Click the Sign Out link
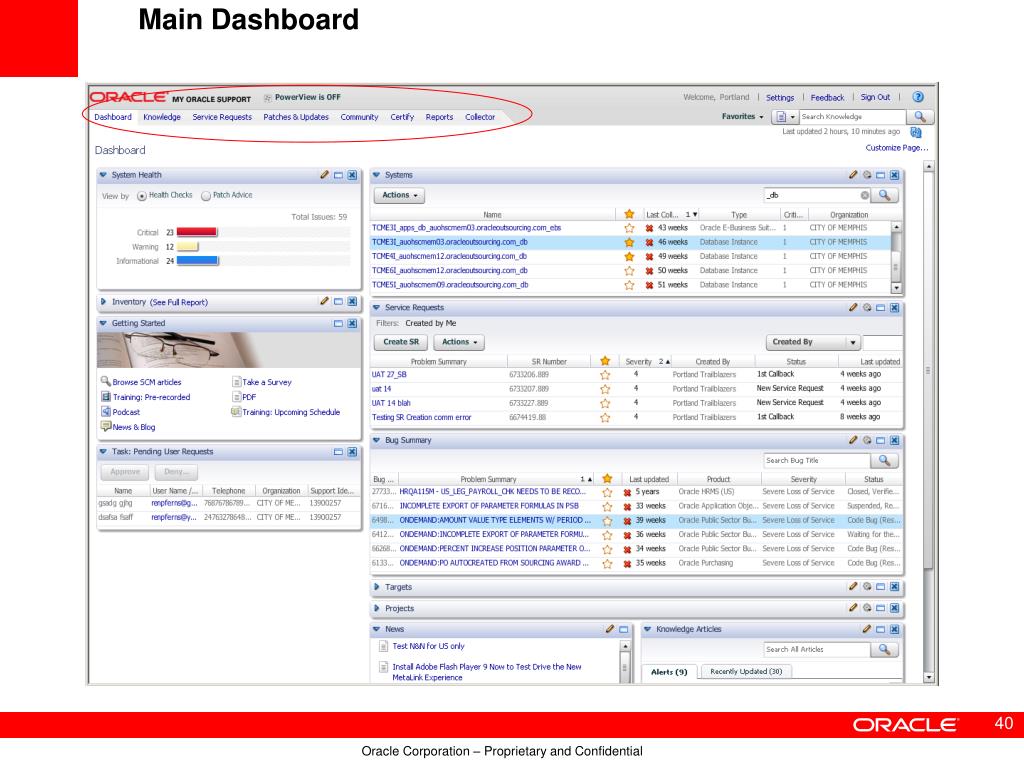 point(875,97)
